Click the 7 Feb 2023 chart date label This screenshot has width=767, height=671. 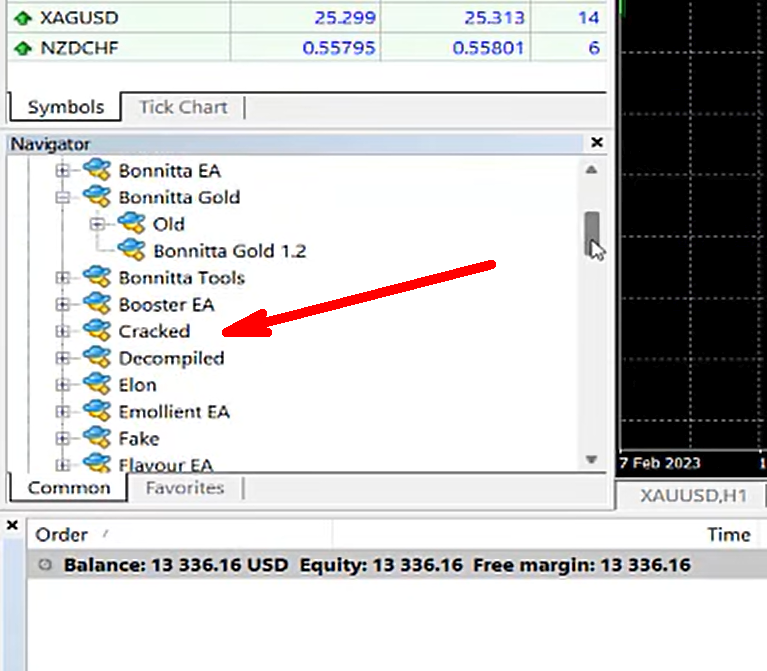pyautogui.click(x=660, y=463)
